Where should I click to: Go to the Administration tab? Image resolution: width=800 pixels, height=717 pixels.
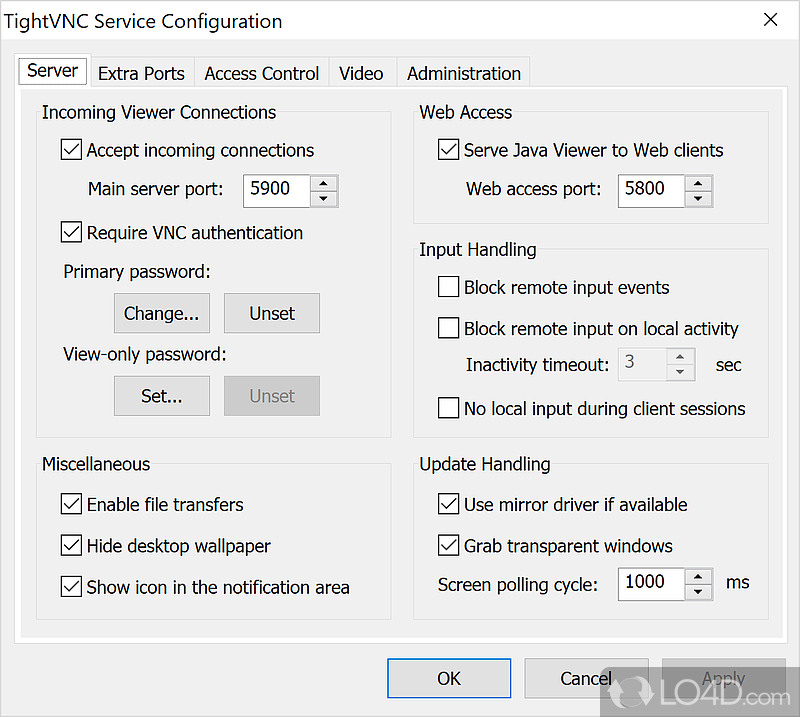tap(463, 73)
